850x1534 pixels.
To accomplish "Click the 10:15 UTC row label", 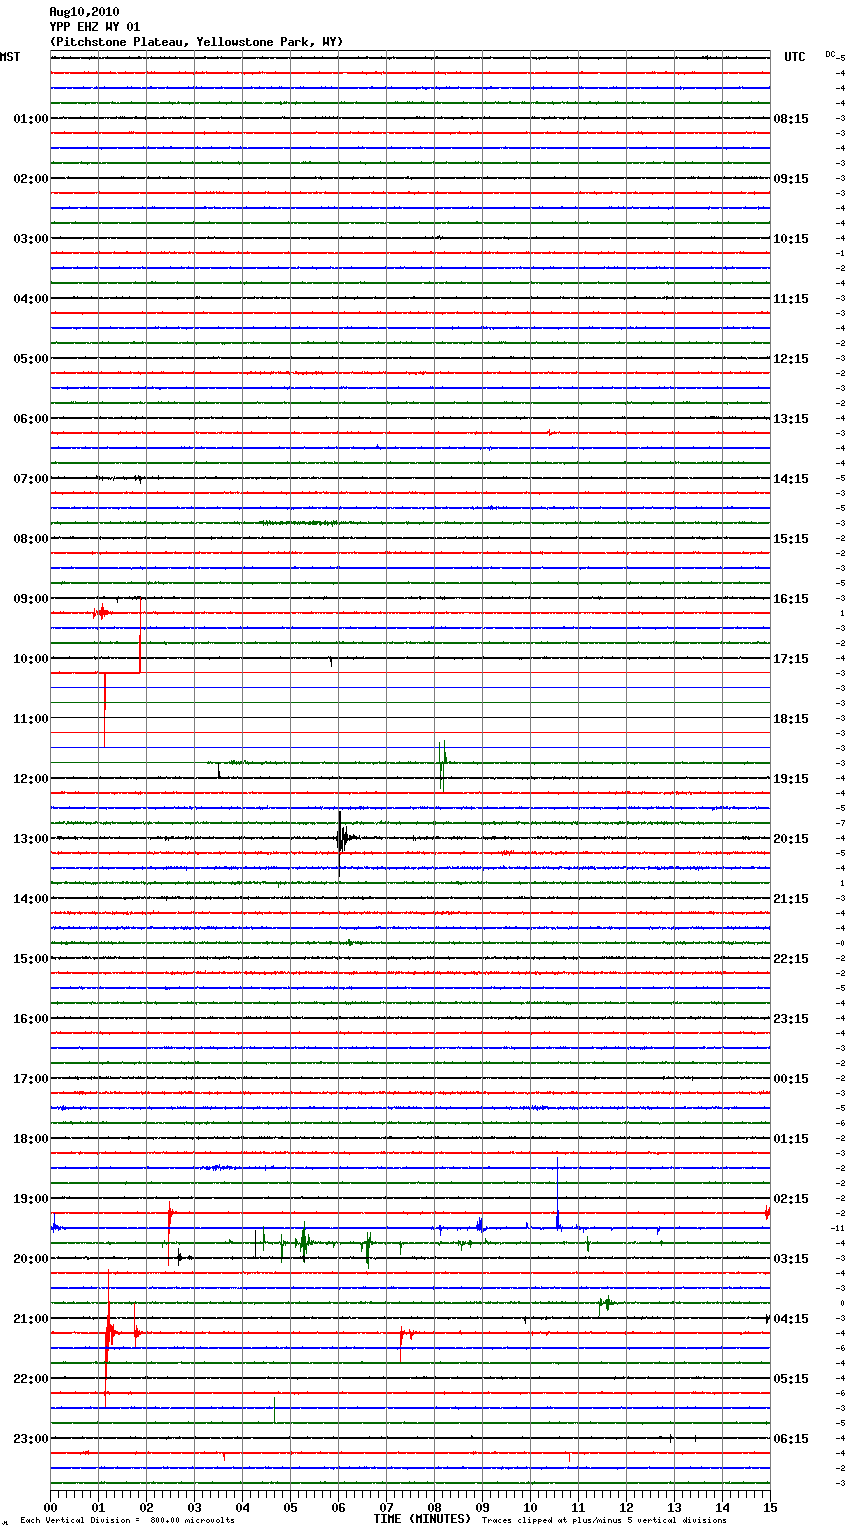I will click(791, 239).
